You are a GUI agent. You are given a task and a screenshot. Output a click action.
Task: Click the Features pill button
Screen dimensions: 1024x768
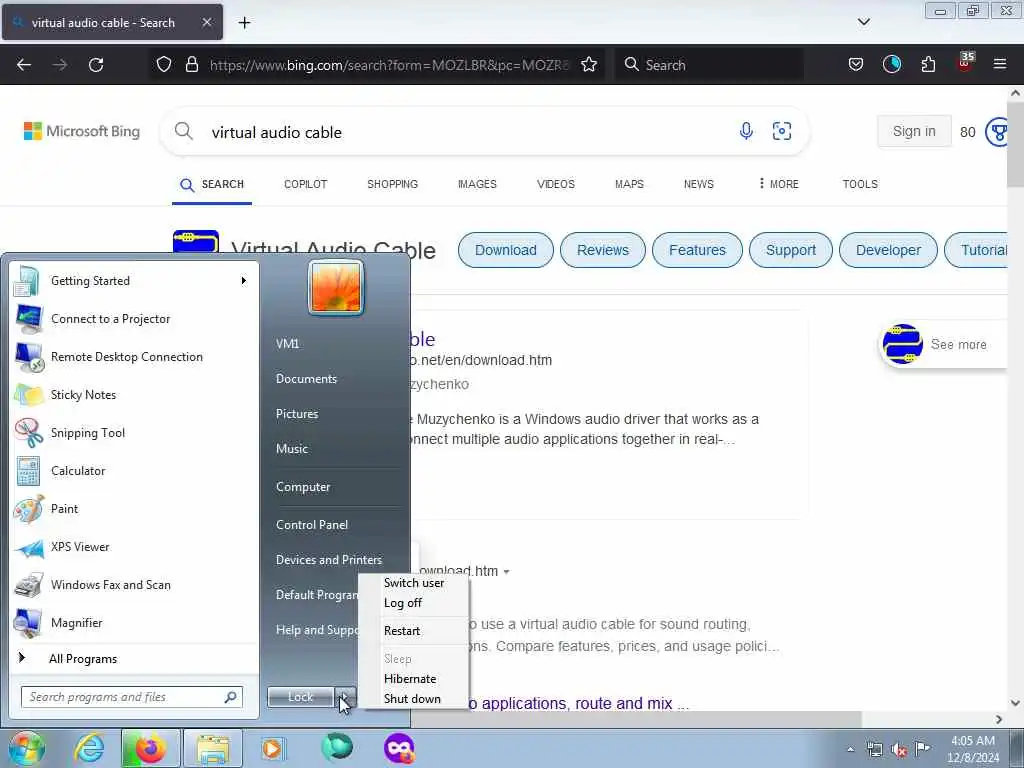click(697, 250)
